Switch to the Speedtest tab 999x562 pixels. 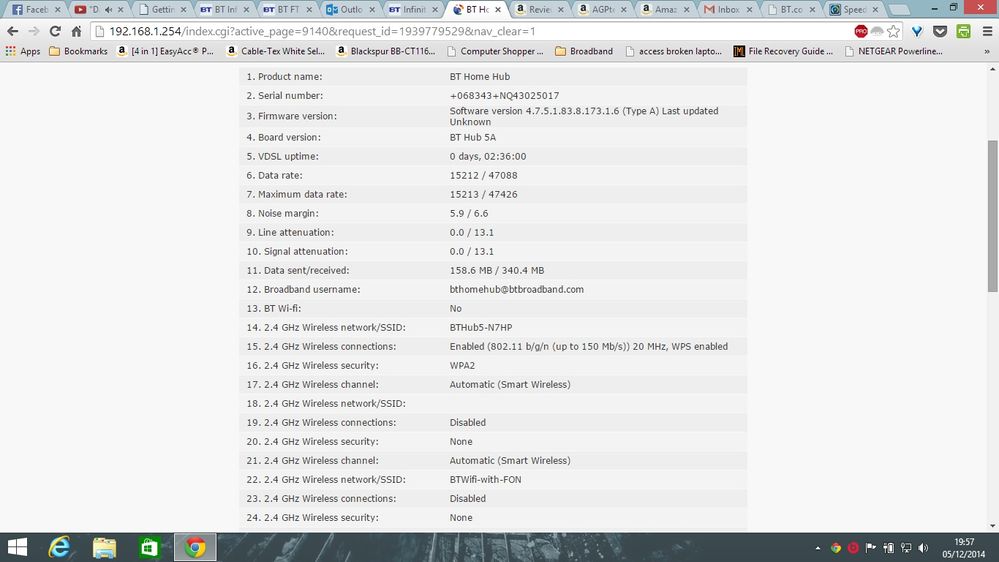point(854,10)
